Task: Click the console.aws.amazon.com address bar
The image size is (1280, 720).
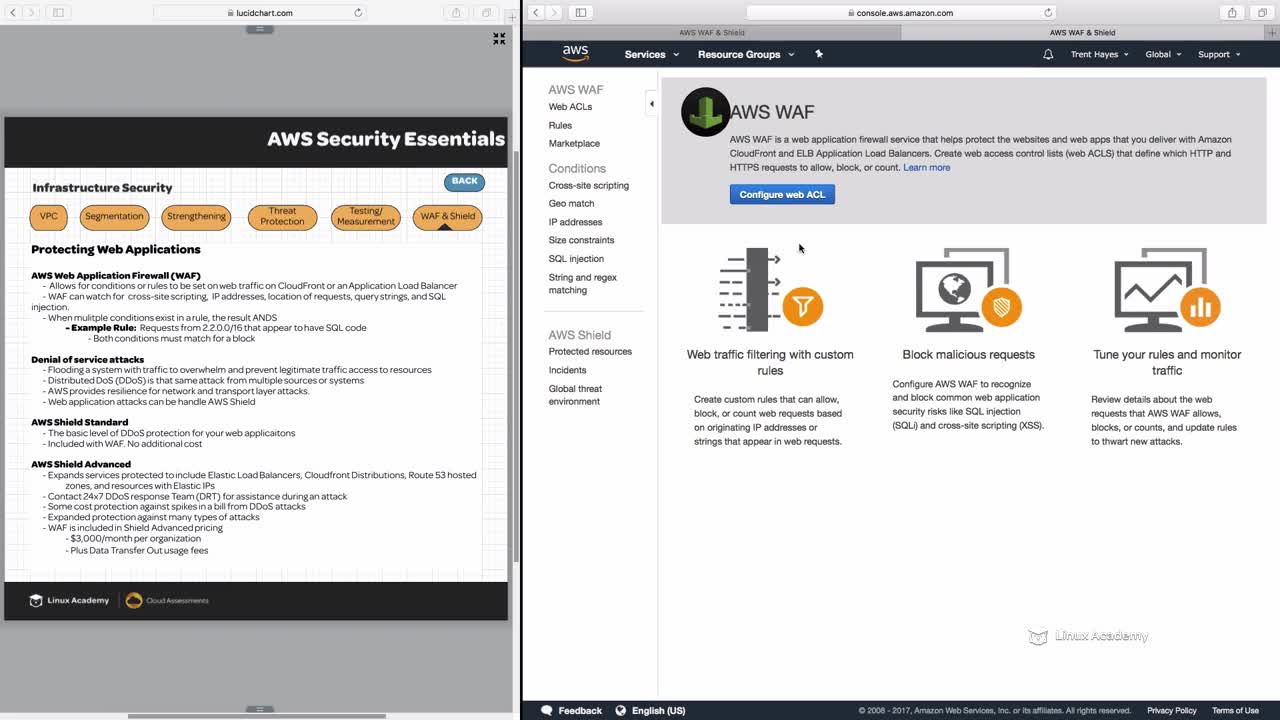Action: click(x=901, y=12)
